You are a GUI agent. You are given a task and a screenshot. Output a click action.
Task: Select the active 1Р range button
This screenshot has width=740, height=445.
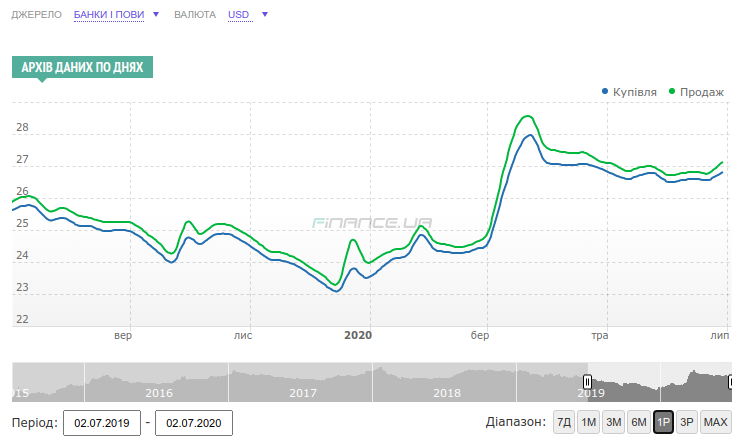(663, 422)
